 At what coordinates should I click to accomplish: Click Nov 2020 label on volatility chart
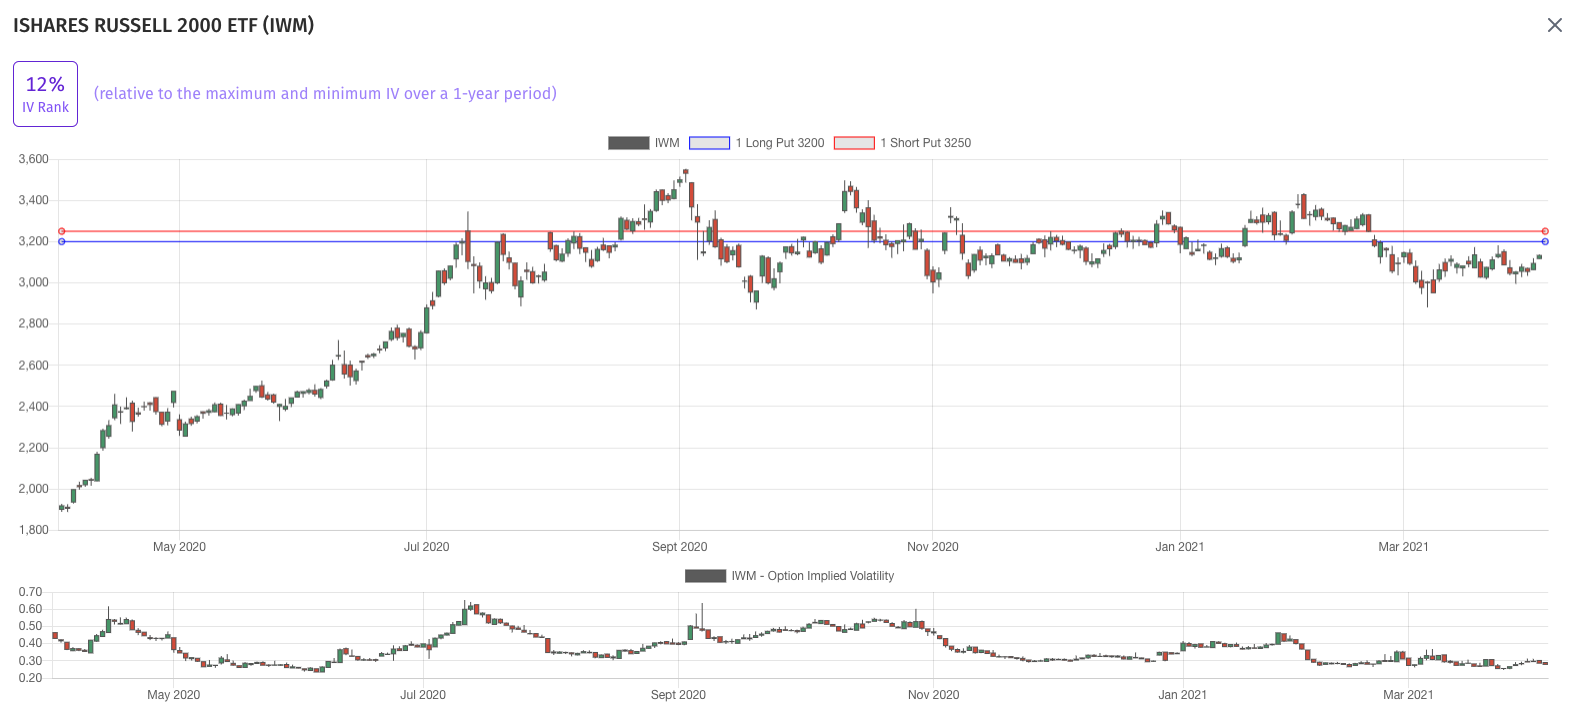click(x=933, y=695)
